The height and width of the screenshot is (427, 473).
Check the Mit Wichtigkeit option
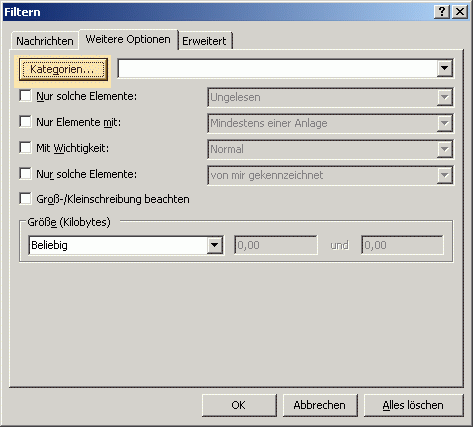25,147
